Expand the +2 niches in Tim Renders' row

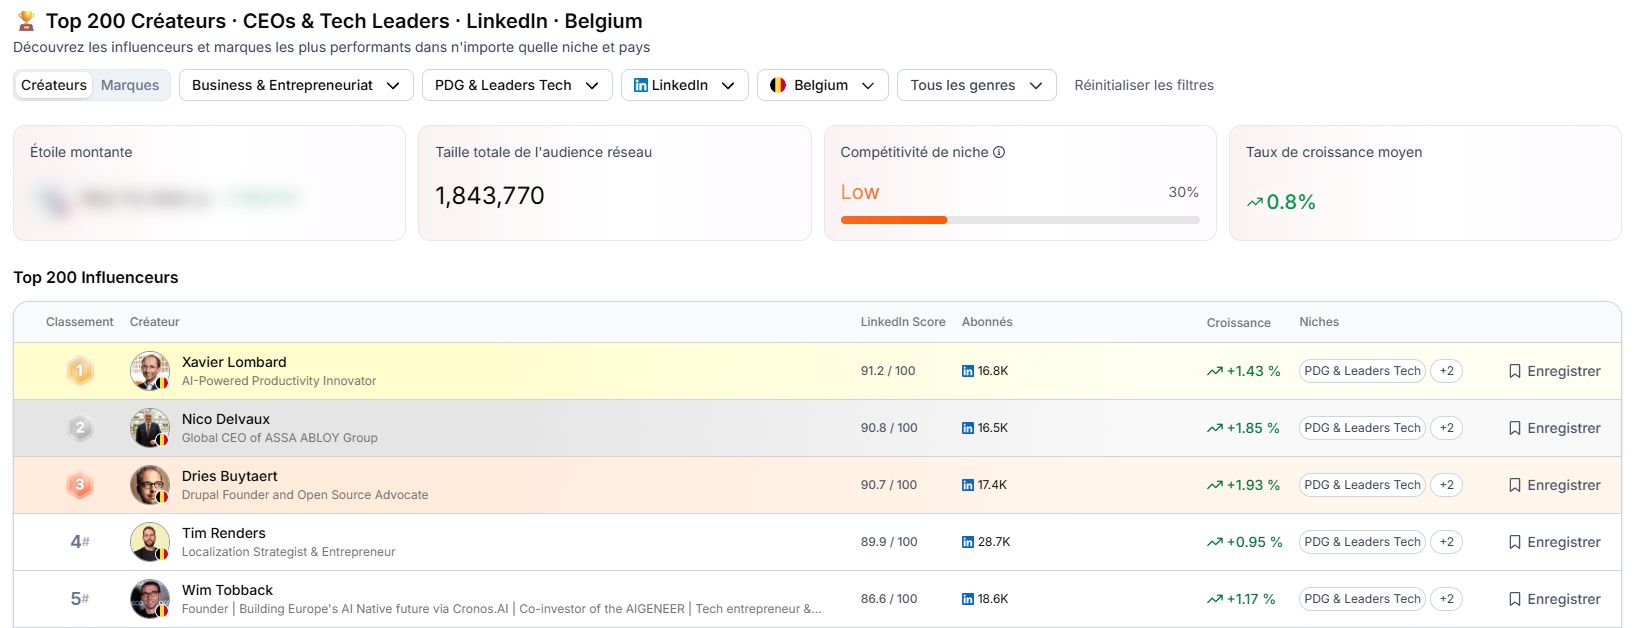(1446, 542)
